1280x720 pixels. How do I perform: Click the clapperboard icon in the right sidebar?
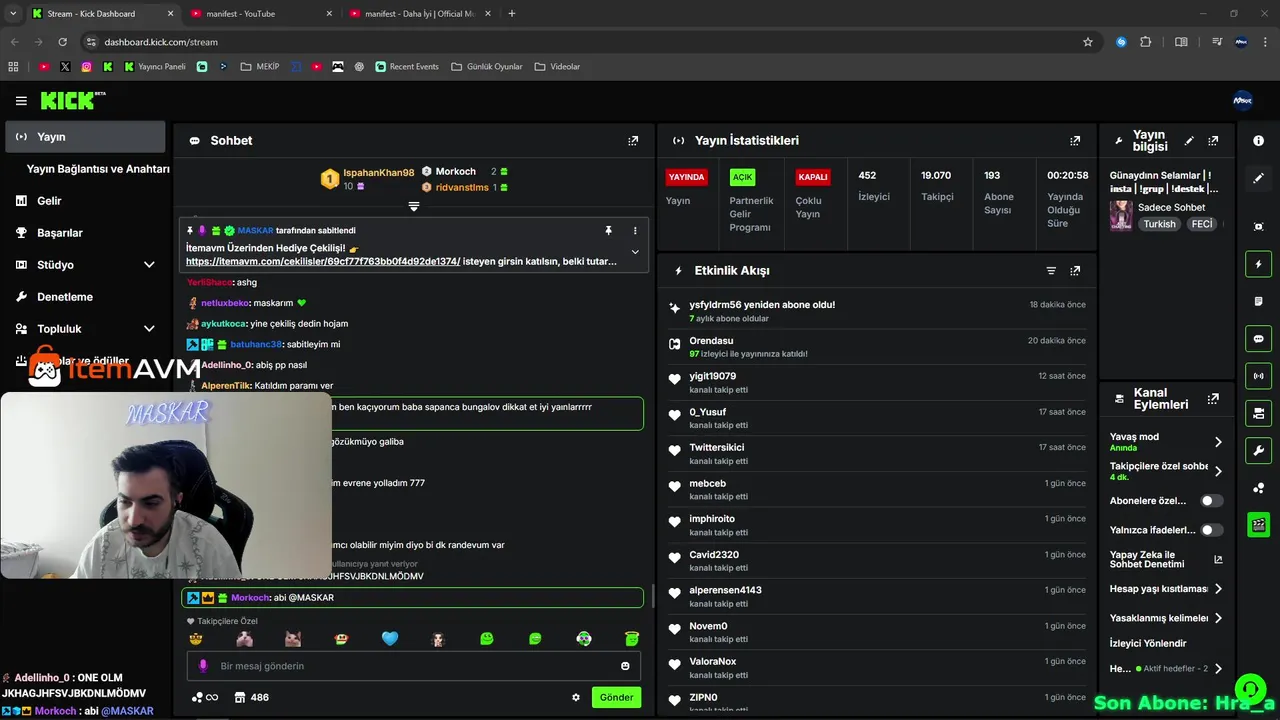click(x=1258, y=524)
